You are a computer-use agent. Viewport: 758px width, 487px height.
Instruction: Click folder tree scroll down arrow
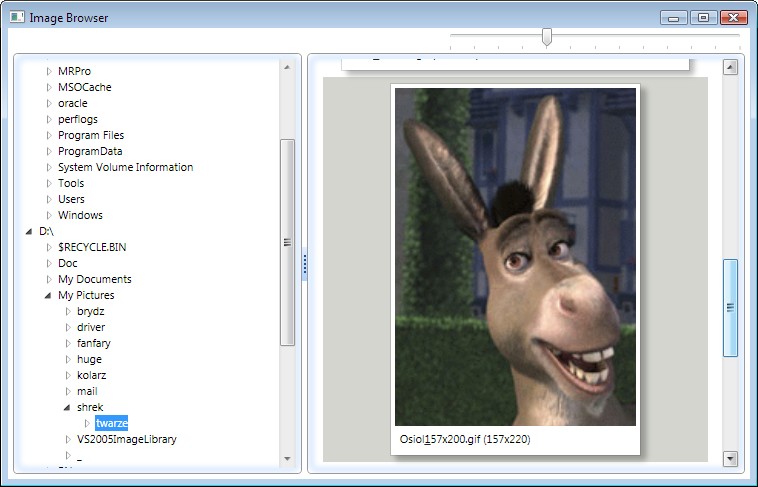[x=287, y=458]
